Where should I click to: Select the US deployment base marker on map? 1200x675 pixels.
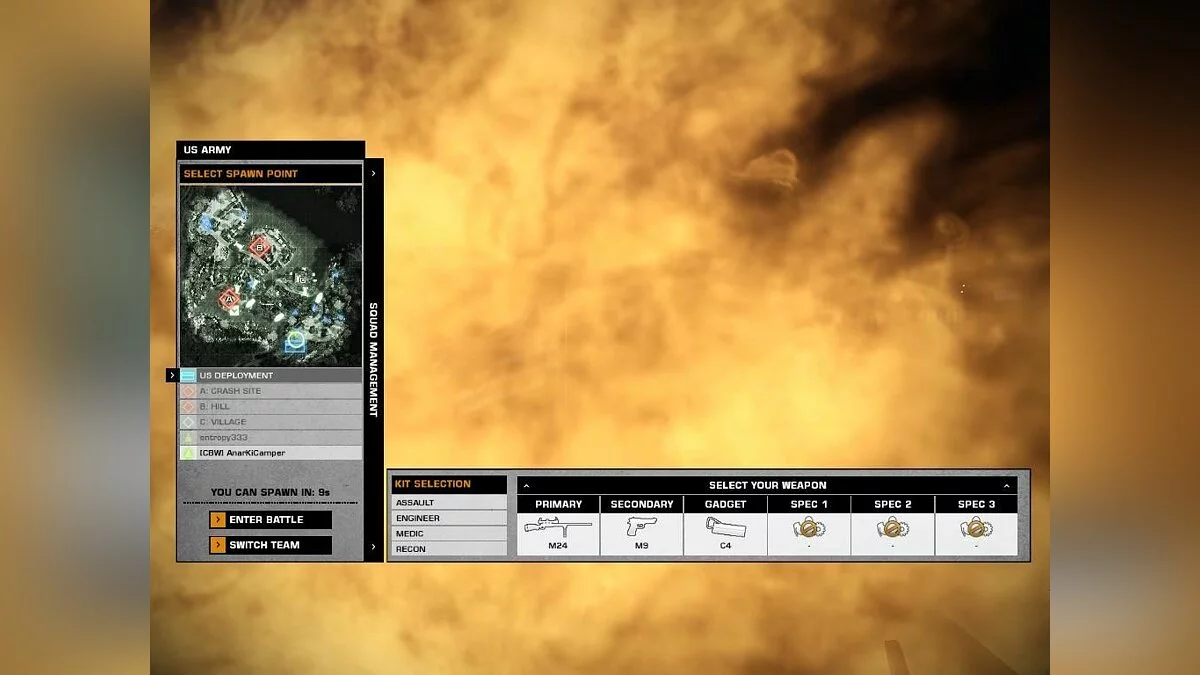(294, 342)
